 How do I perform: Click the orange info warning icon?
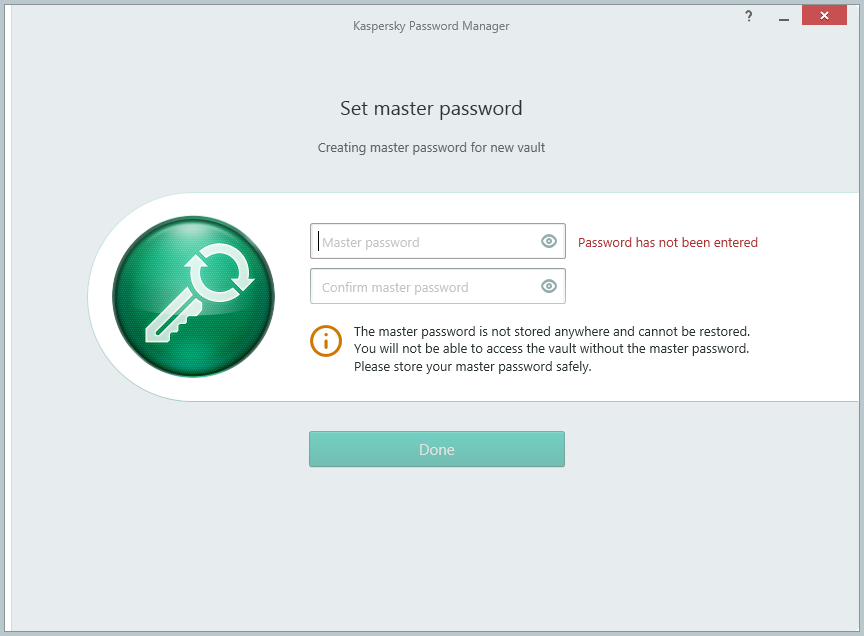325,341
